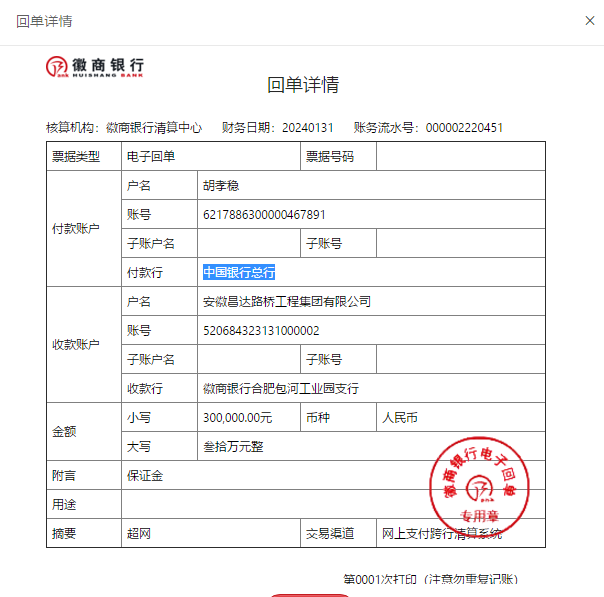Click the 网上支付跨行清算系统 transaction channel
Image resolution: width=604 pixels, height=597 pixels.
[x=441, y=534]
